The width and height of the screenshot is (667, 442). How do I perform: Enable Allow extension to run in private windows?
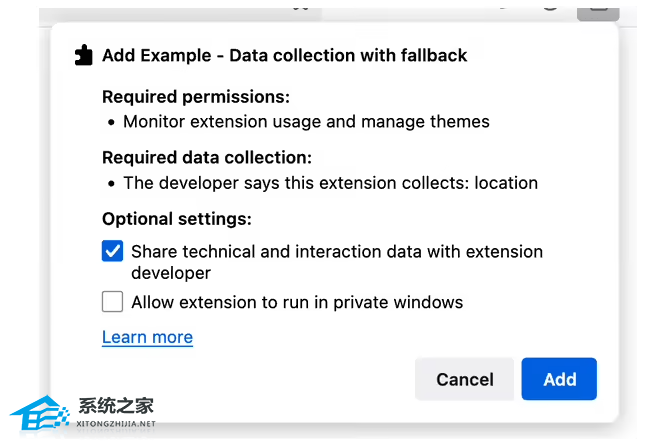click(113, 302)
